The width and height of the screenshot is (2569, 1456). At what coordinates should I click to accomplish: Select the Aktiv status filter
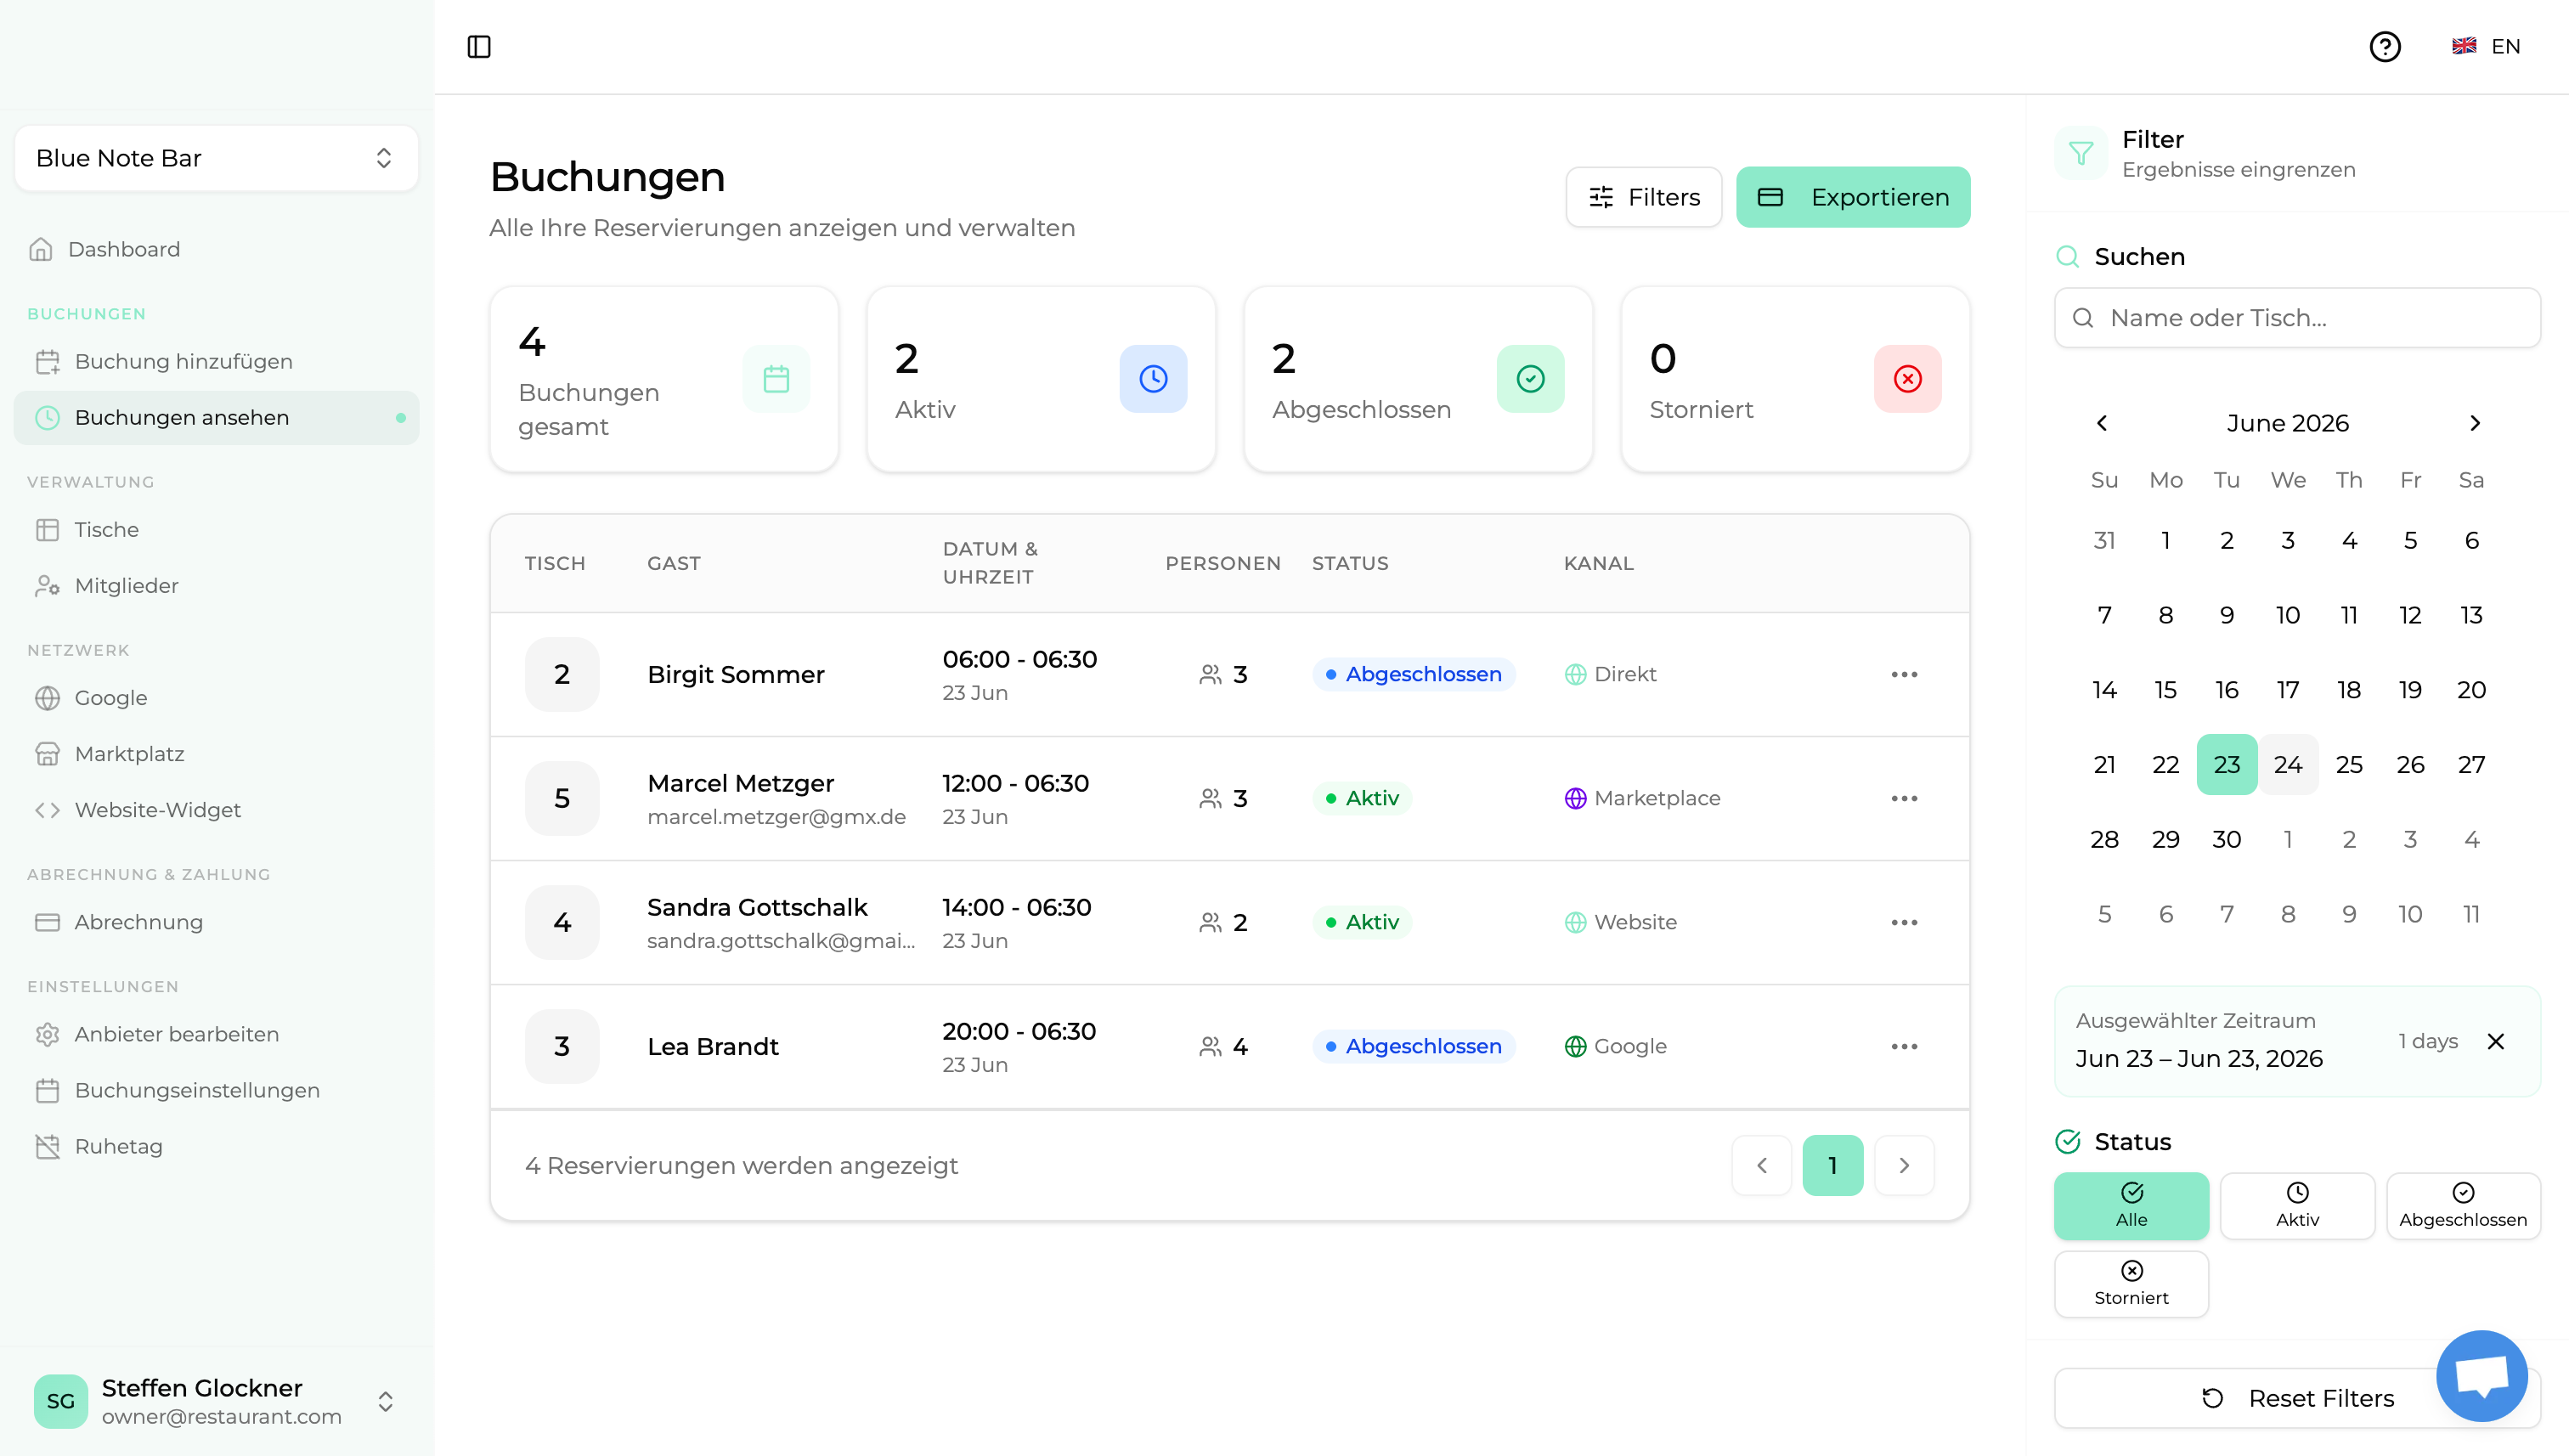point(2297,1205)
